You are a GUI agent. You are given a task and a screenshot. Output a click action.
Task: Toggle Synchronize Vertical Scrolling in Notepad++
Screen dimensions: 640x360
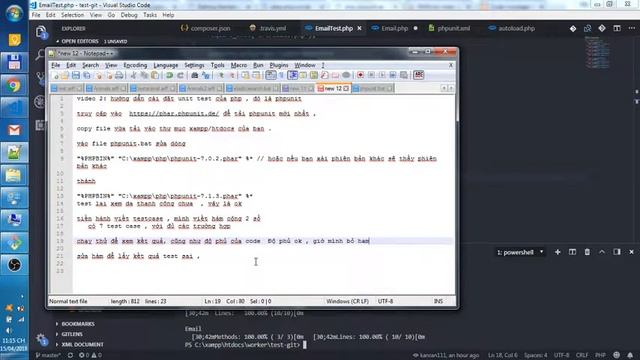[245, 76]
